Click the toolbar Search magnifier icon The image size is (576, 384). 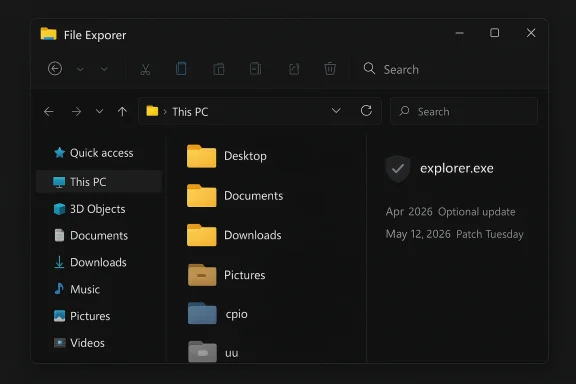pyautogui.click(x=369, y=68)
